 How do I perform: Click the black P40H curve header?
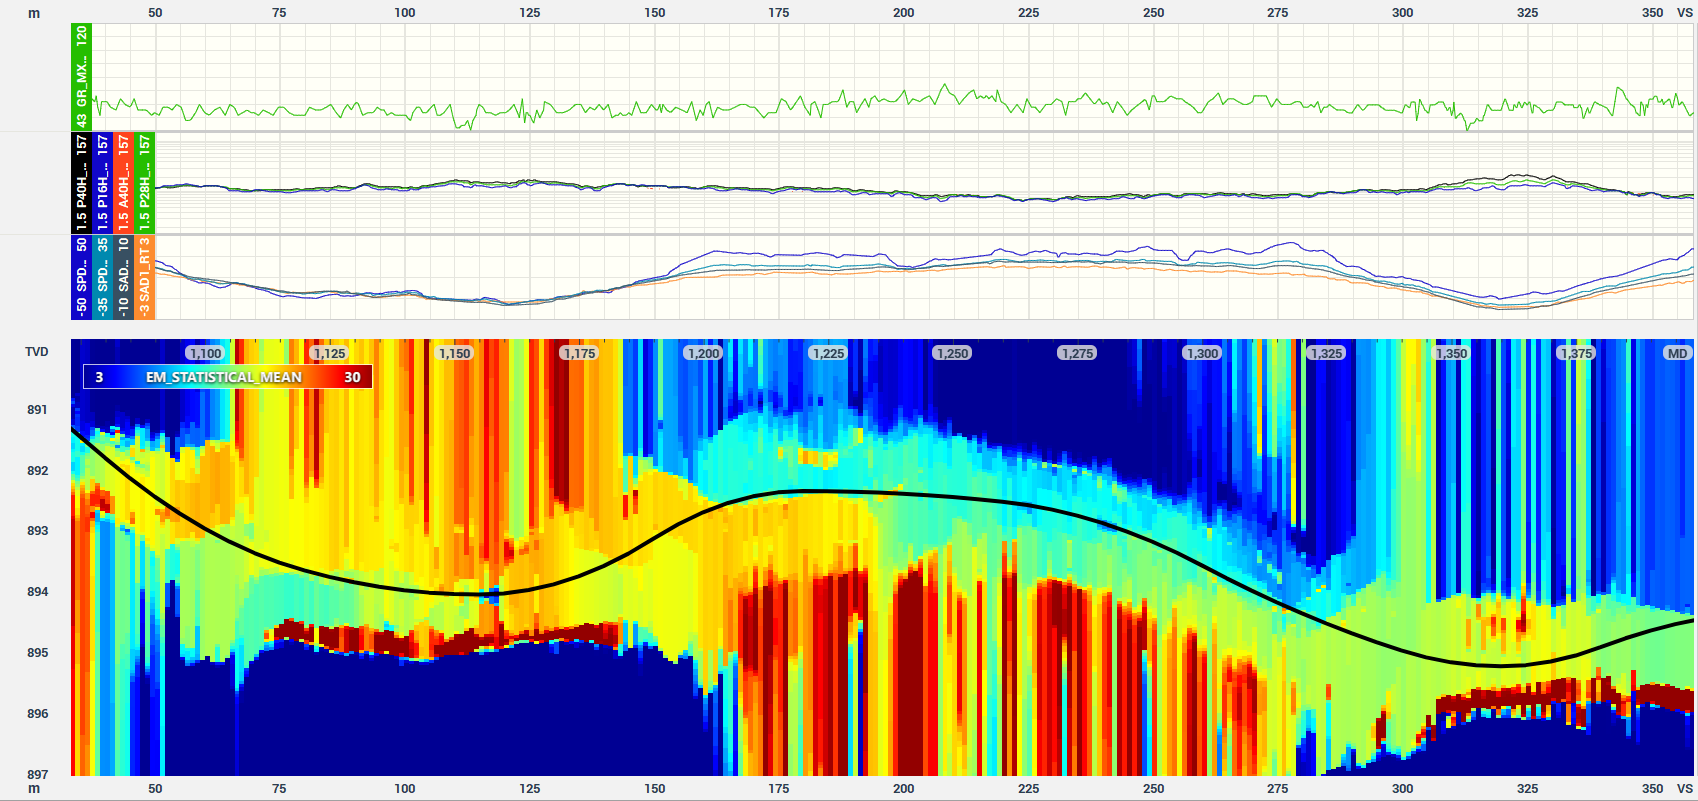[x=81, y=184]
